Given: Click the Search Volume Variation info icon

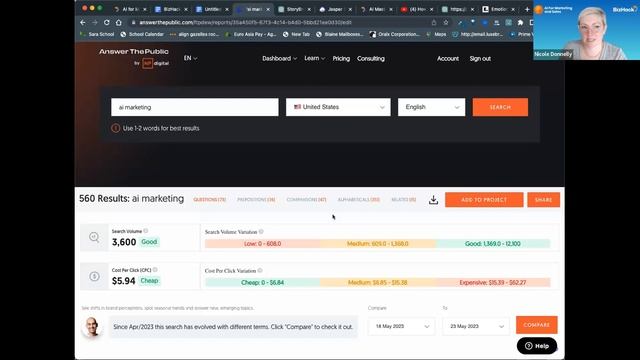Looking at the screenshot, I should (261, 231).
